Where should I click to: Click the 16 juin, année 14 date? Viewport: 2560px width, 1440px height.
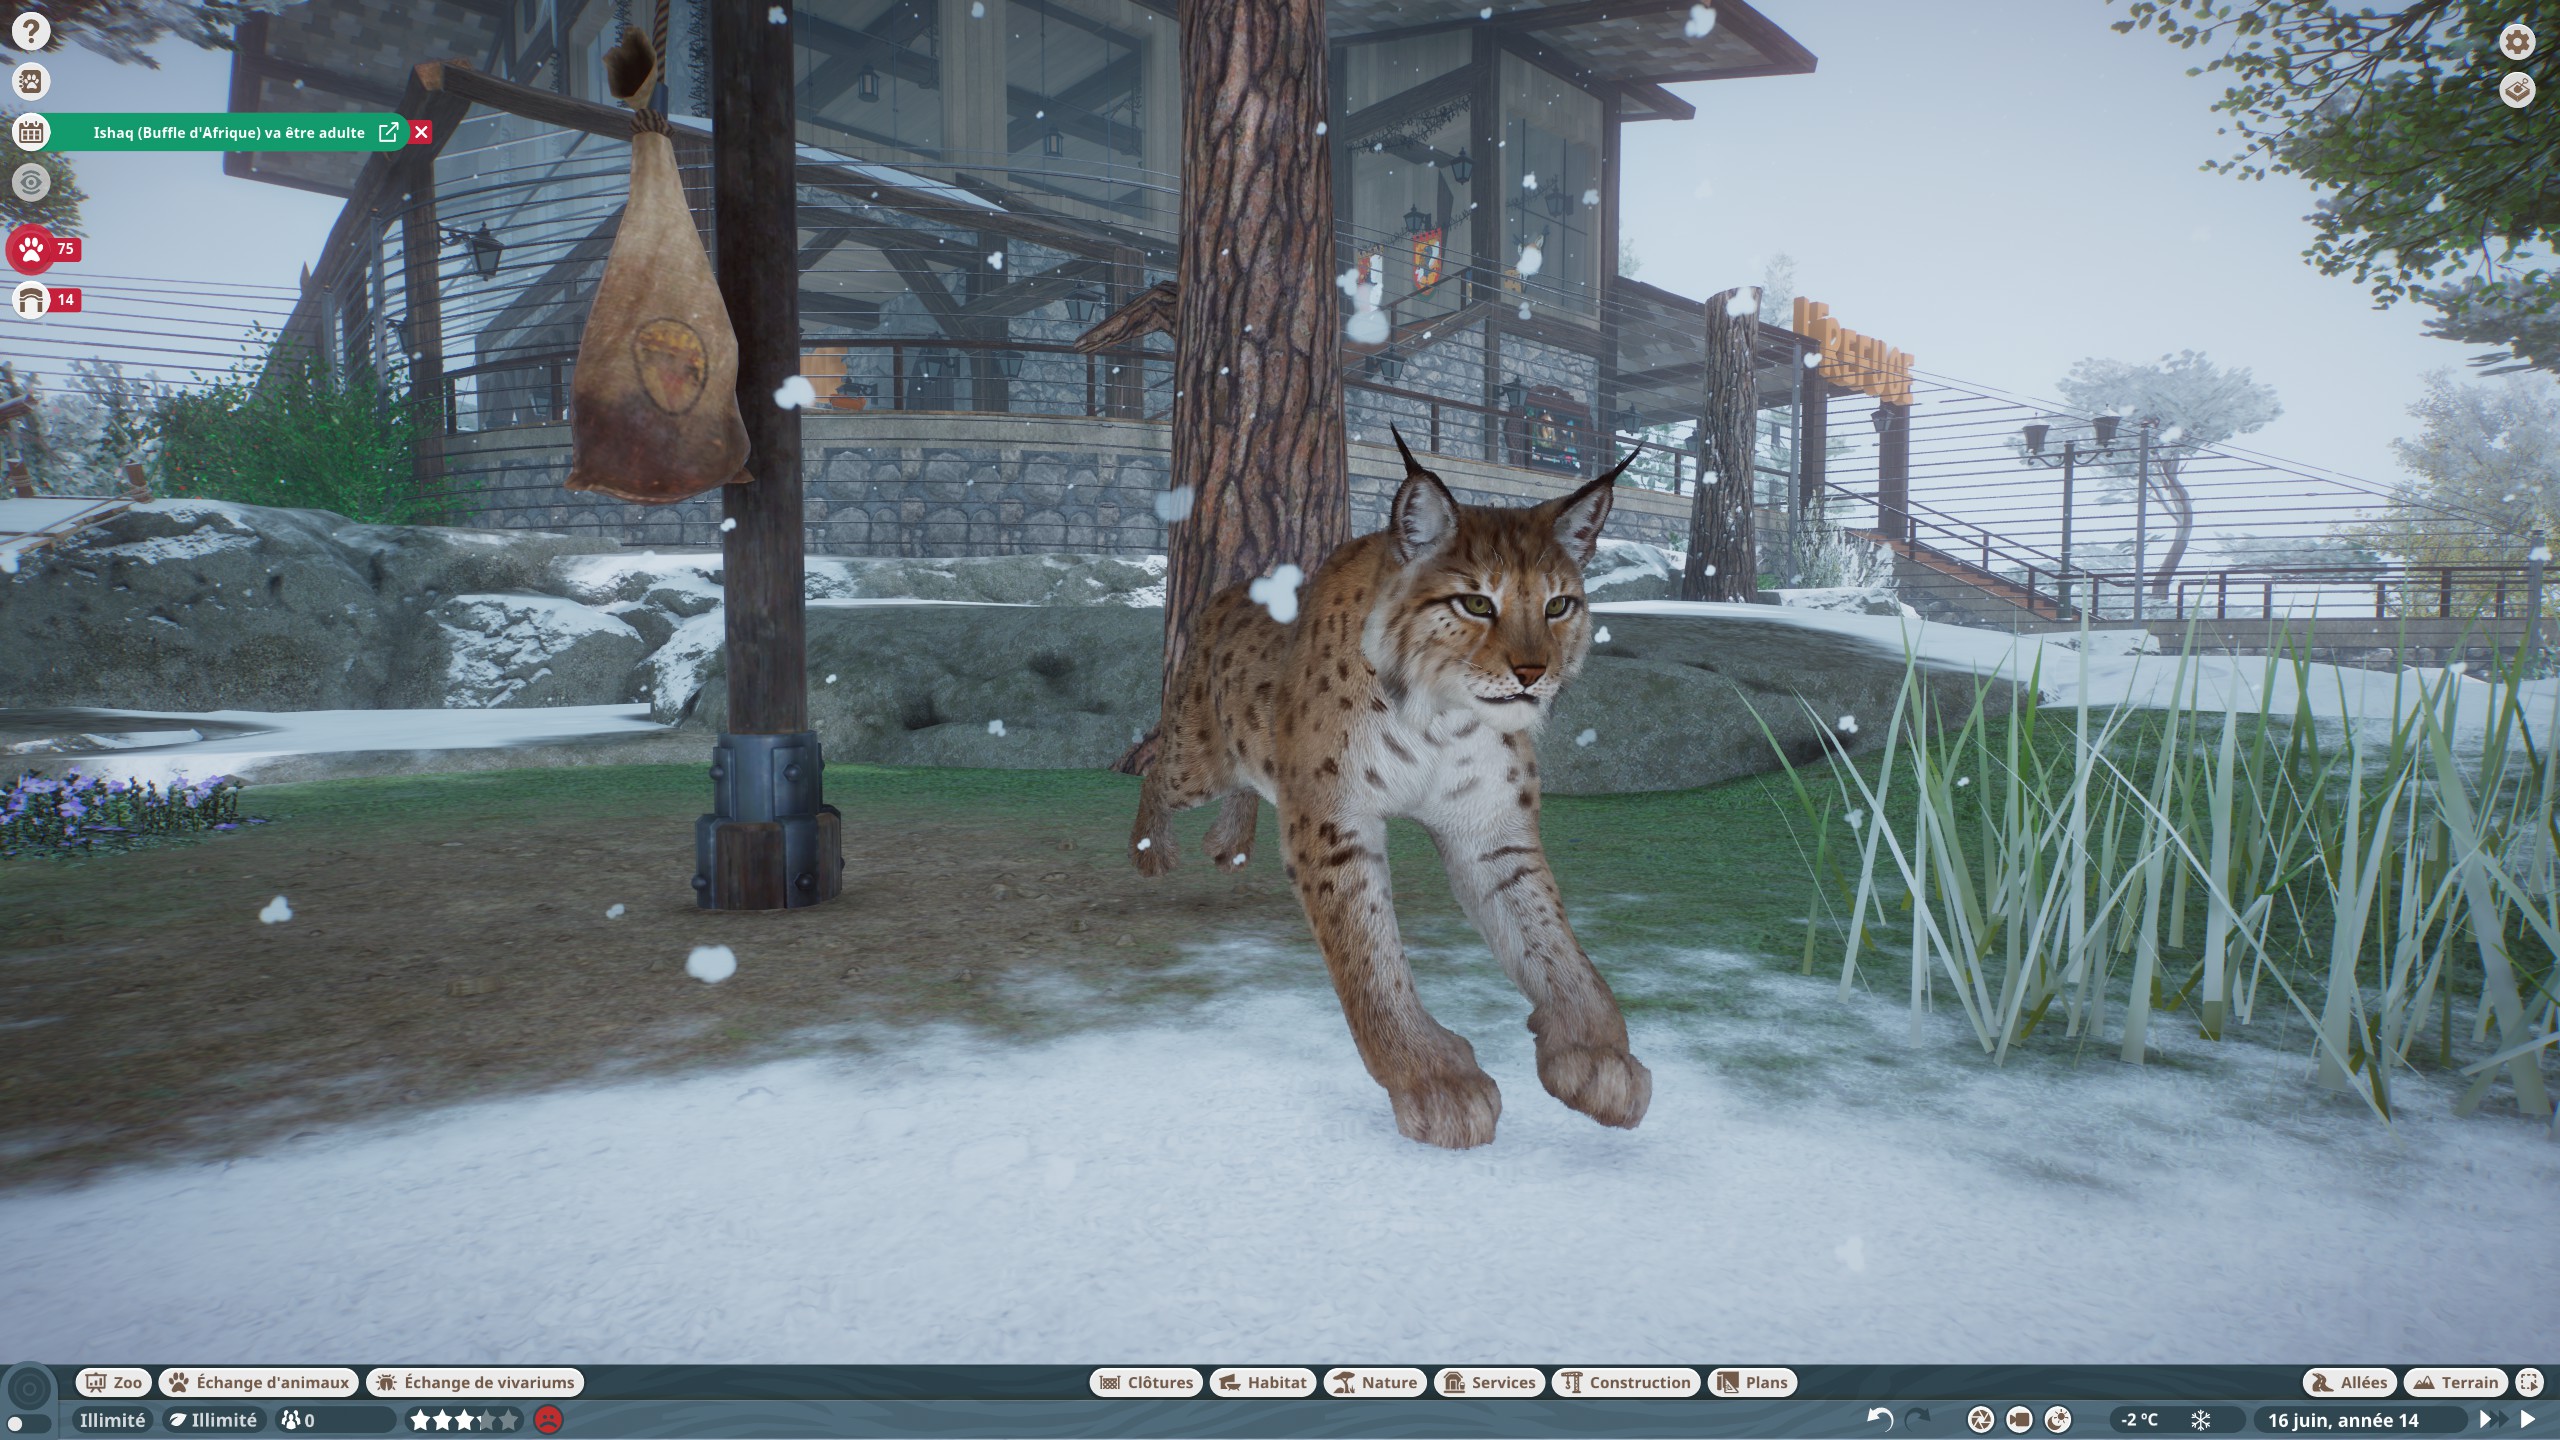(2343, 1420)
